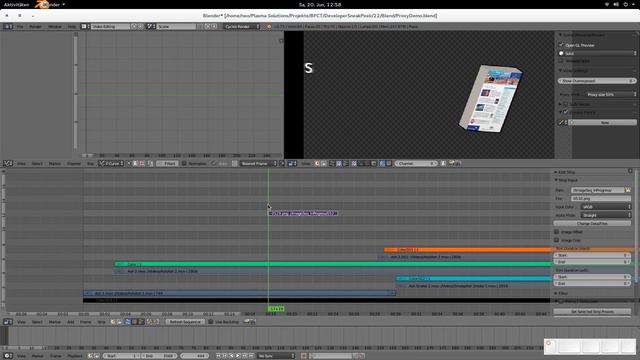Image resolution: width=640 pixels, height=360 pixels.
Task: Open the Strip menu in the Sequencer header
Action: click(x=101, y=322)
